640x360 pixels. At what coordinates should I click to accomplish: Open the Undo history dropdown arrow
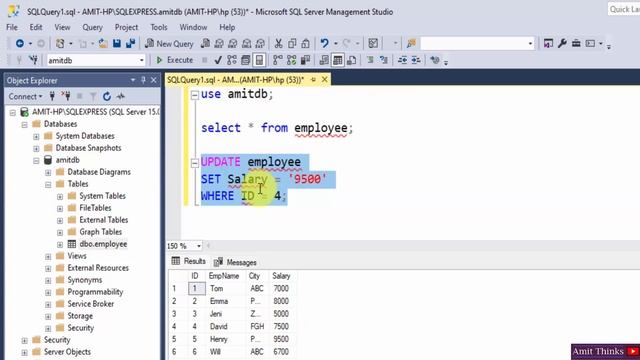pyautogui.click(x=336, y=44)
